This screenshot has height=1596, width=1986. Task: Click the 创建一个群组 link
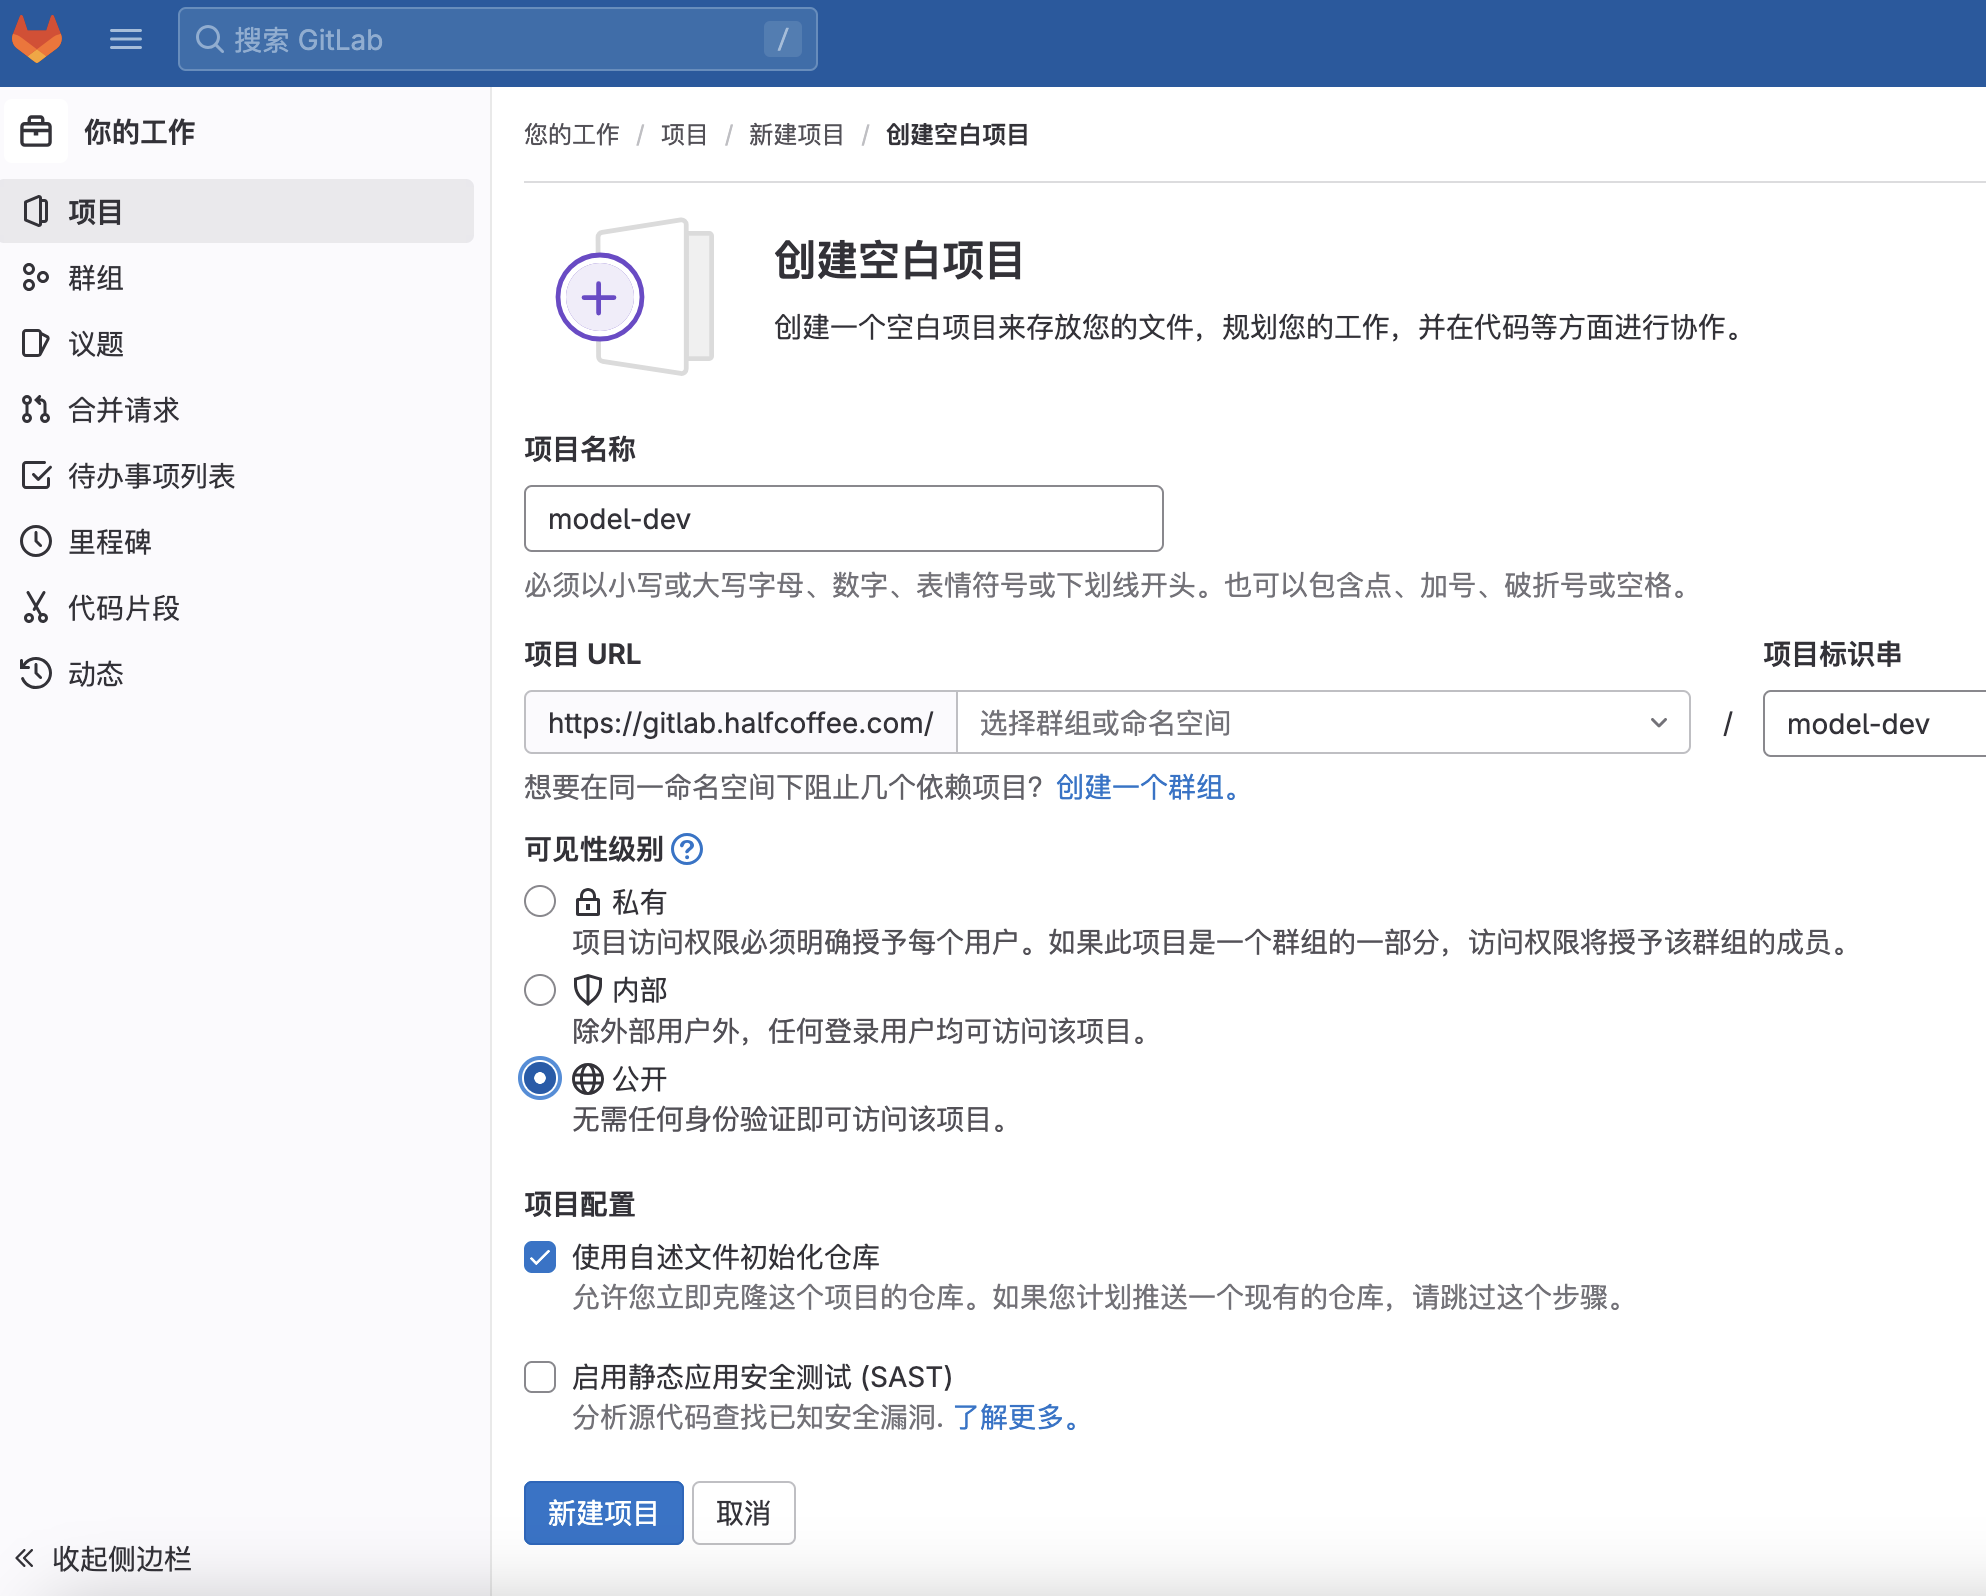(x=1147, y=787)
